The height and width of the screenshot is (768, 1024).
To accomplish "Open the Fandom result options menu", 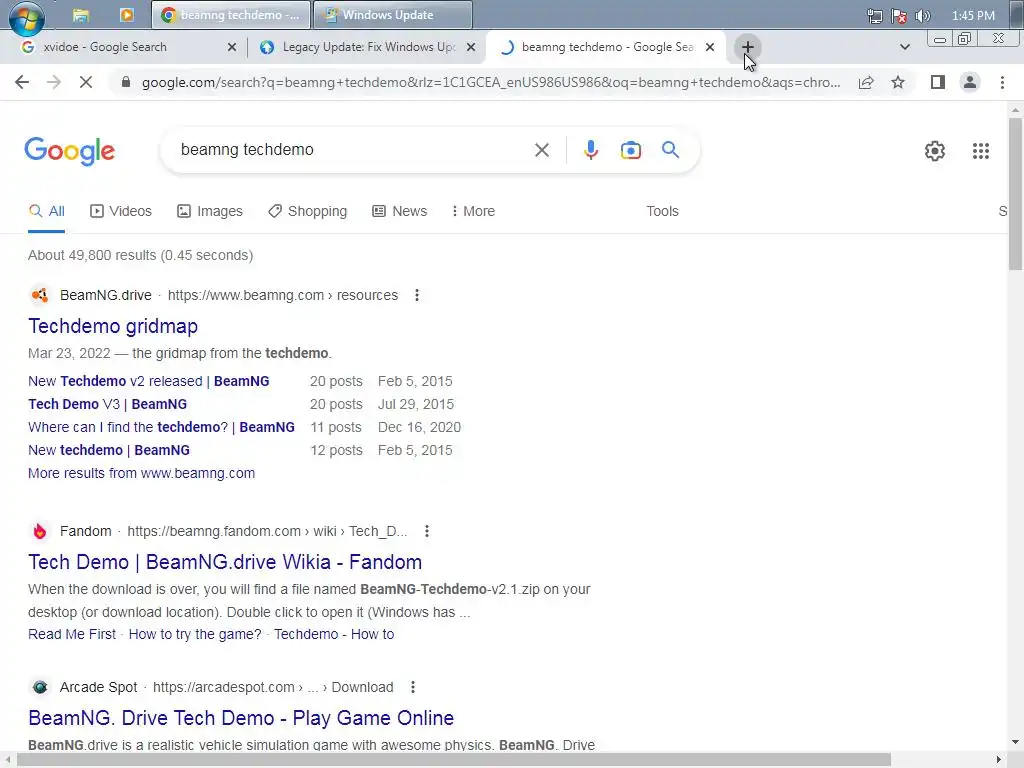I will [426, 531].
